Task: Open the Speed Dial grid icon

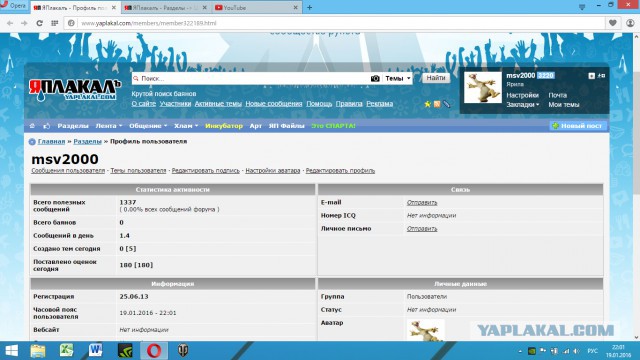Action: [x=54, y=23]
